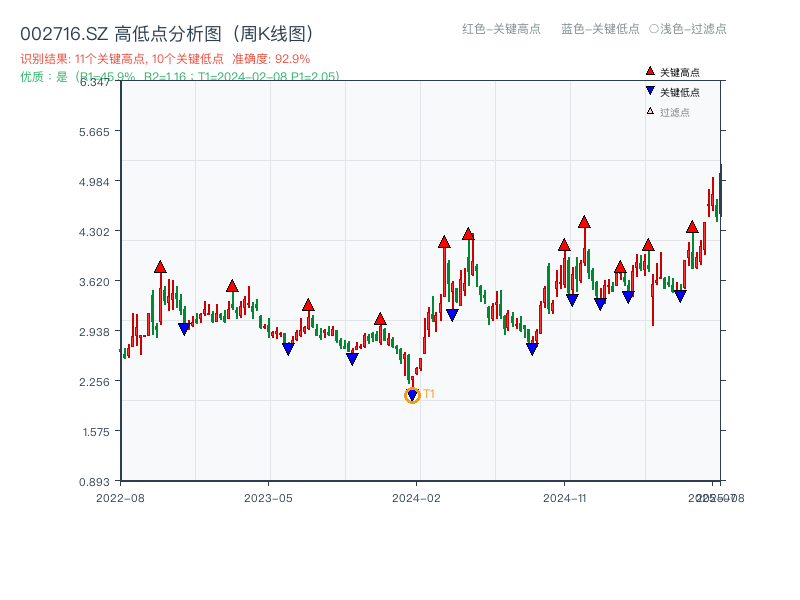Toggle the 关键低点 legend entry
The image size is (800, 600).
(x=672, y=92)
